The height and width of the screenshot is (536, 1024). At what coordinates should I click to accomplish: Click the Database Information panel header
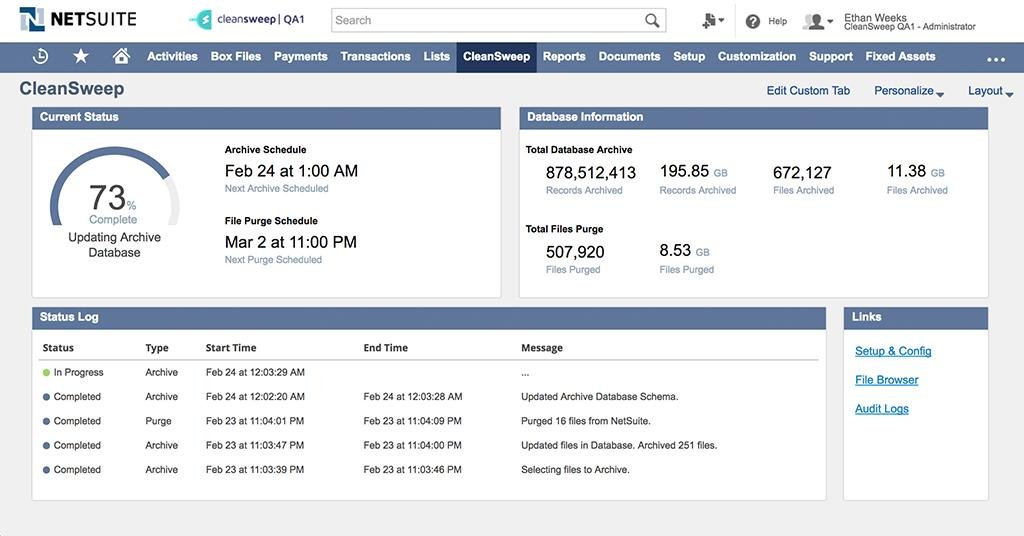coord(754,118)
